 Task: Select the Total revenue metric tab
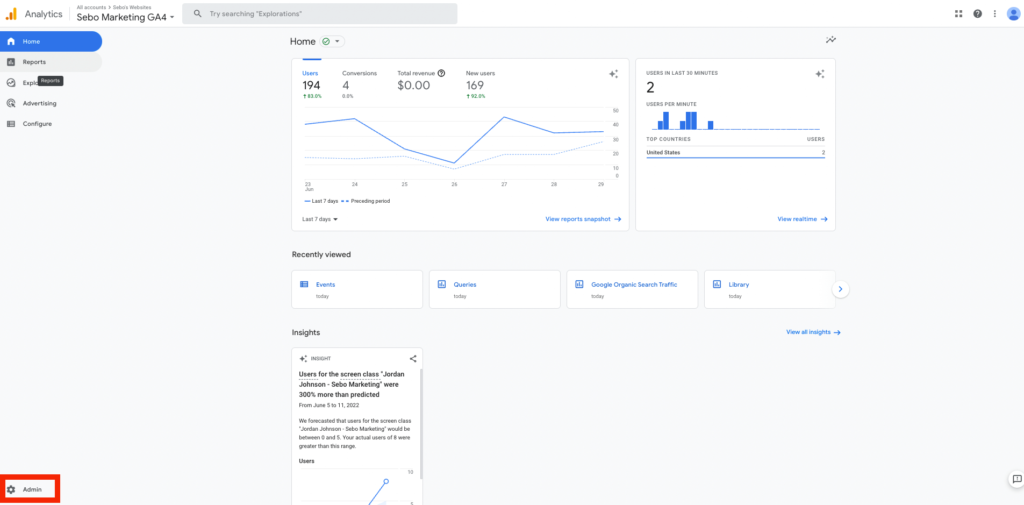[x=421, y=82]
